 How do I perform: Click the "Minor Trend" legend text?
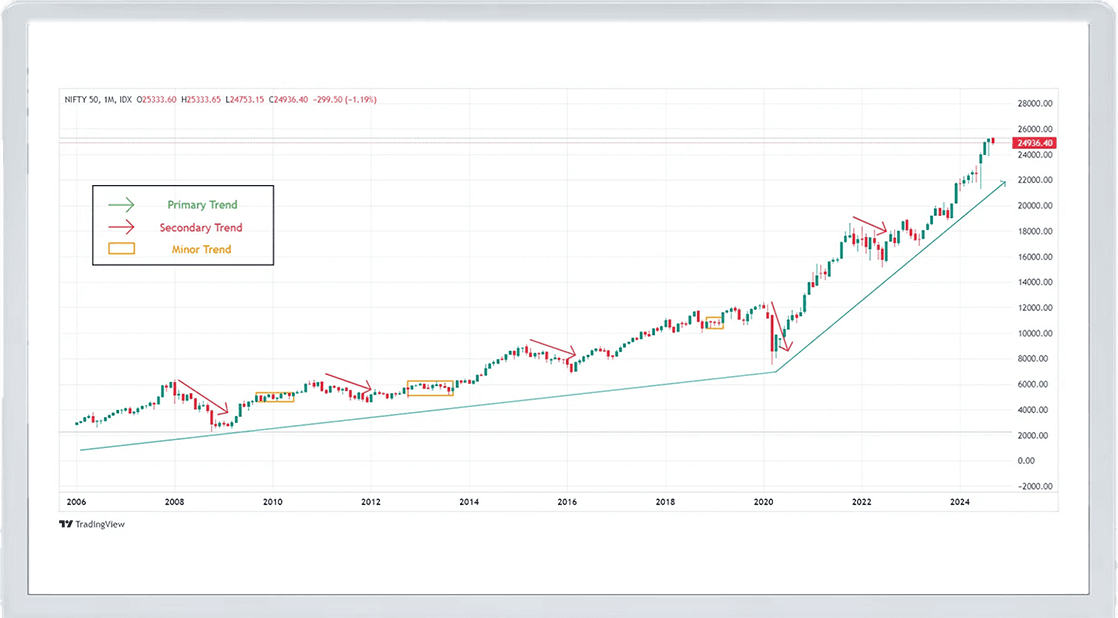pyautogui.click(x=201, y=249)
